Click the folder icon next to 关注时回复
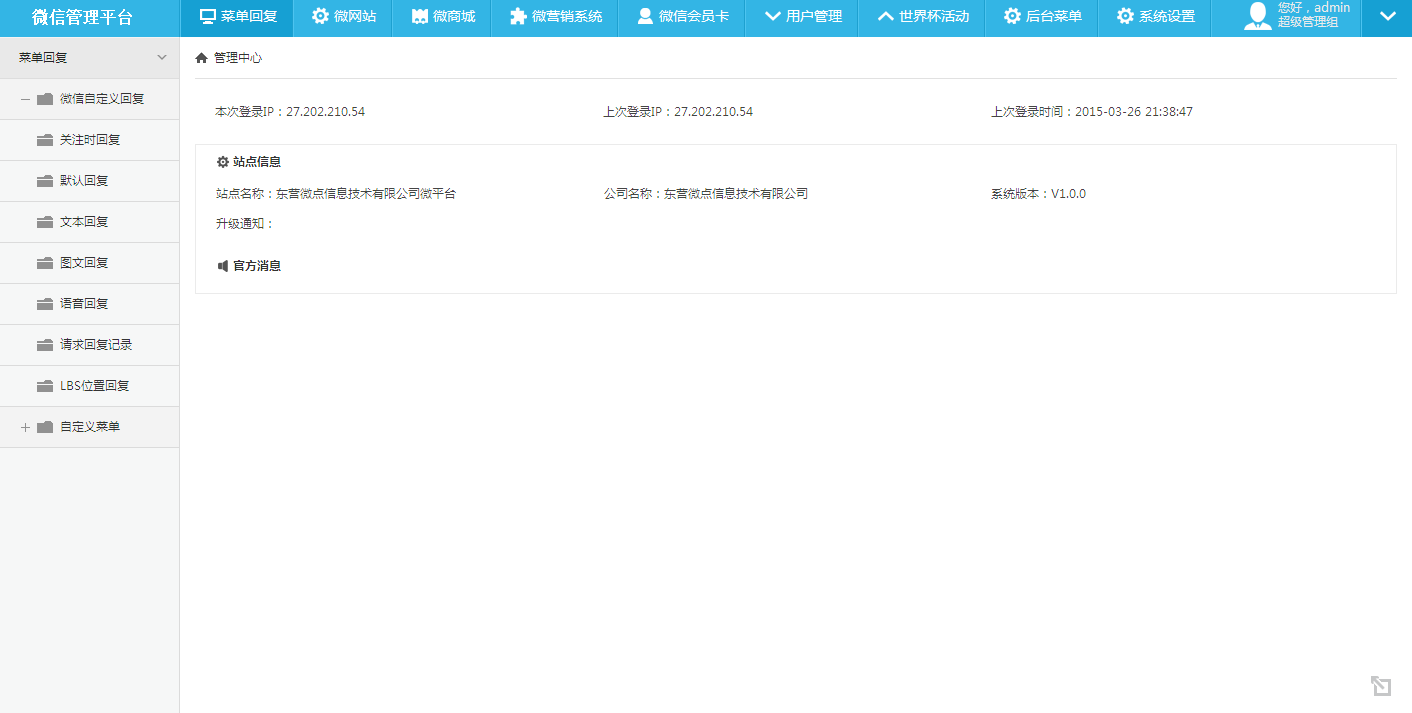This screenshot has height=713, width=1412. click(x=45, y=140)
